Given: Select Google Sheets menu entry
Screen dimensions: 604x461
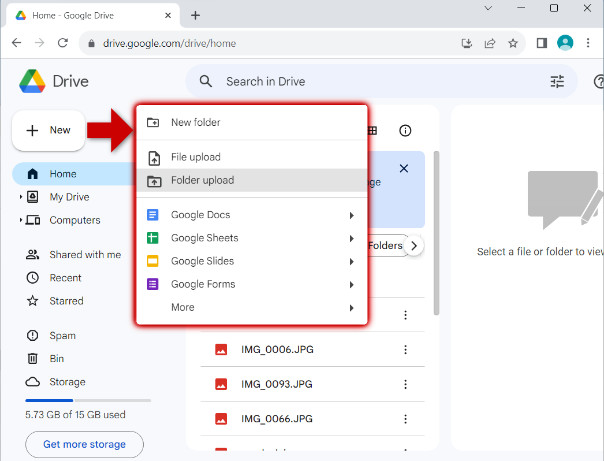Looking at the screenshot, I should (252, 238).
